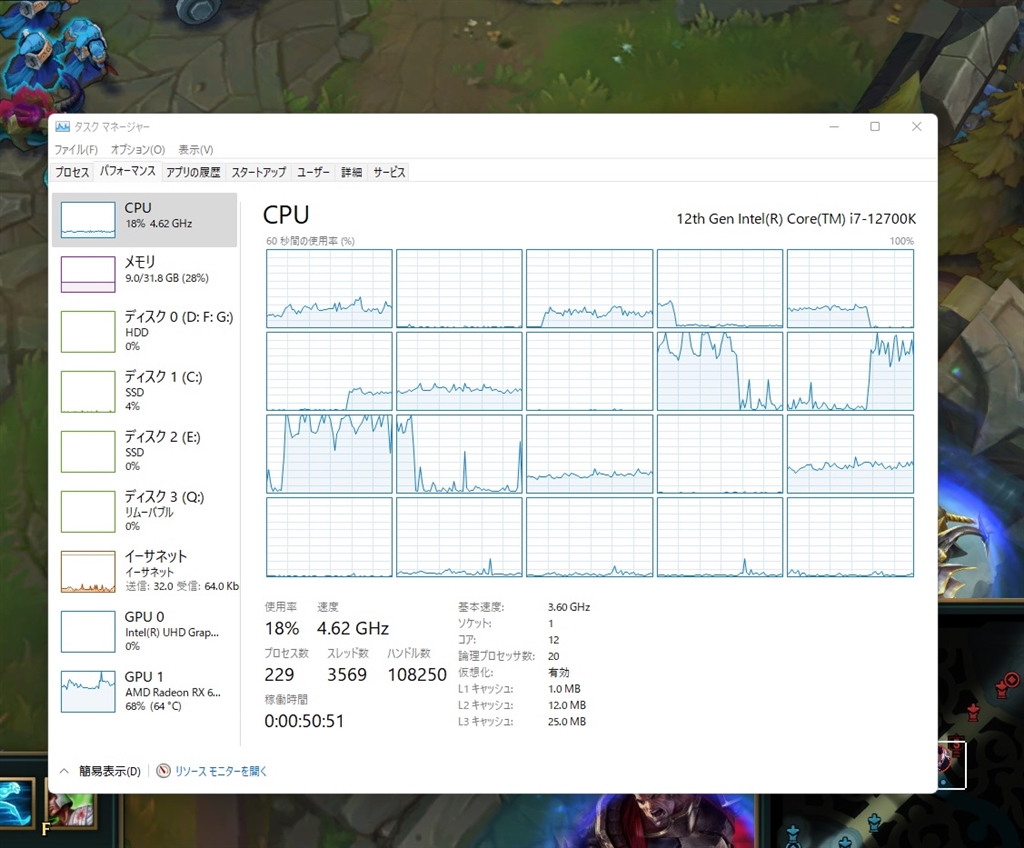This screenshot has height=848, width=1024.
Task: Click the i7-12700K processor name text
Action: (x=796, y=219)
